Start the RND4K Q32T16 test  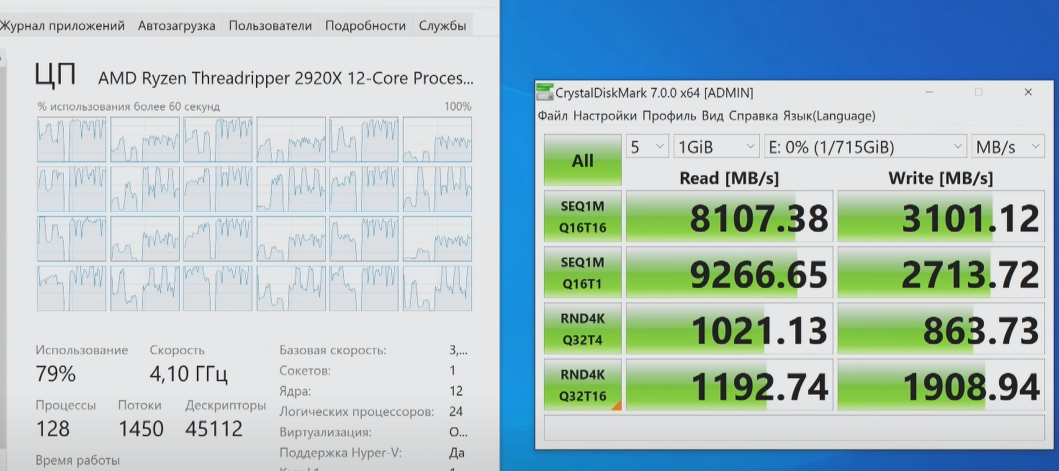tap(583, 385)
